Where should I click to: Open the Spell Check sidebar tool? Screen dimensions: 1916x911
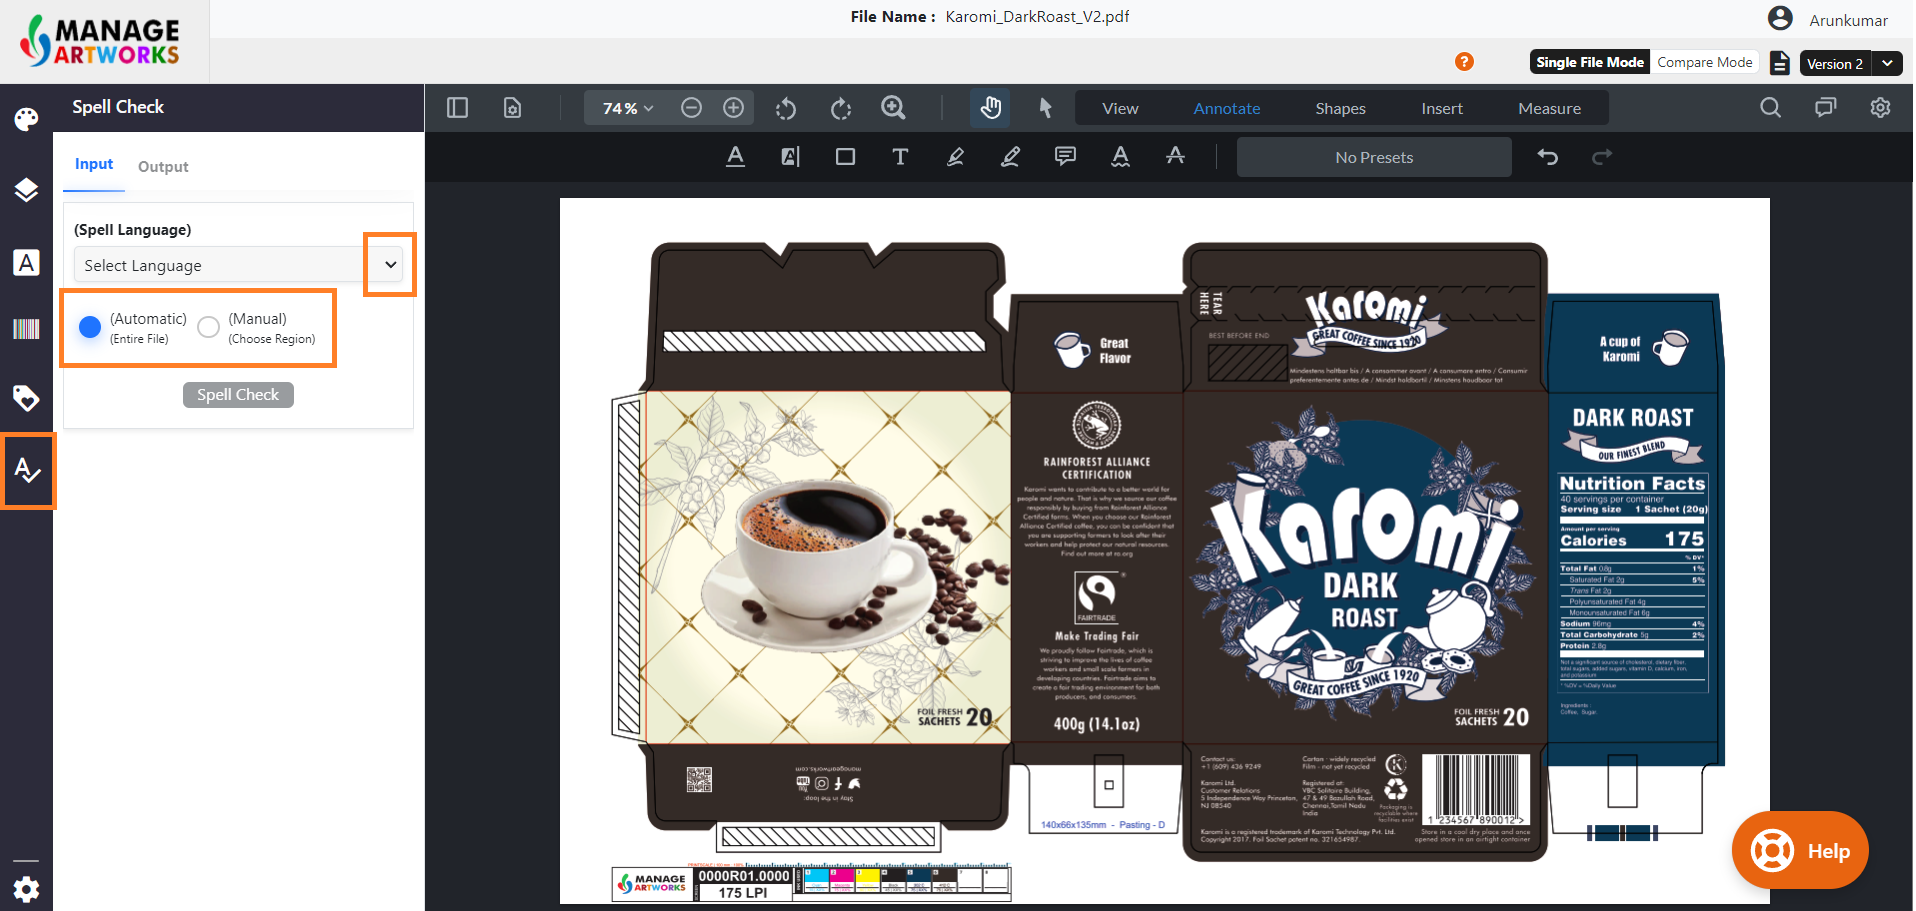27,470
